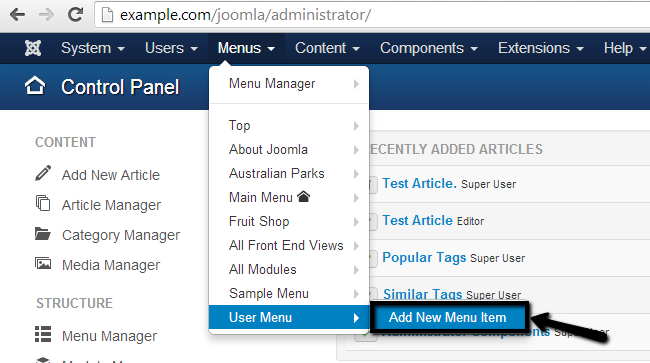Reload the page with refresh icon
This screenshot has height=363, width=650.
(x=75, y=15)
